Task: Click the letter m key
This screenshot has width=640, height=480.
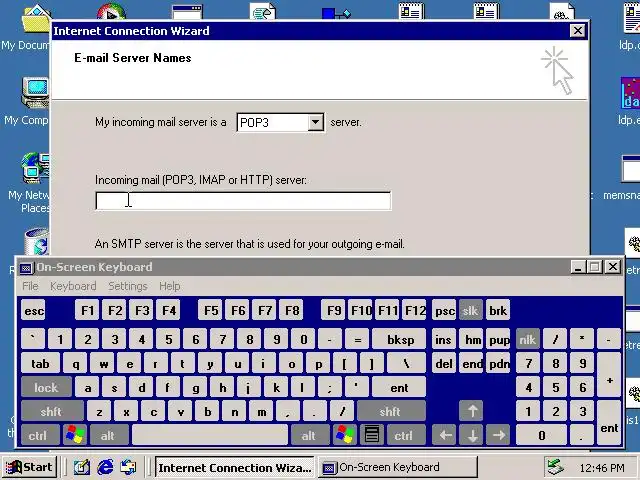Action: click(261, 411)
